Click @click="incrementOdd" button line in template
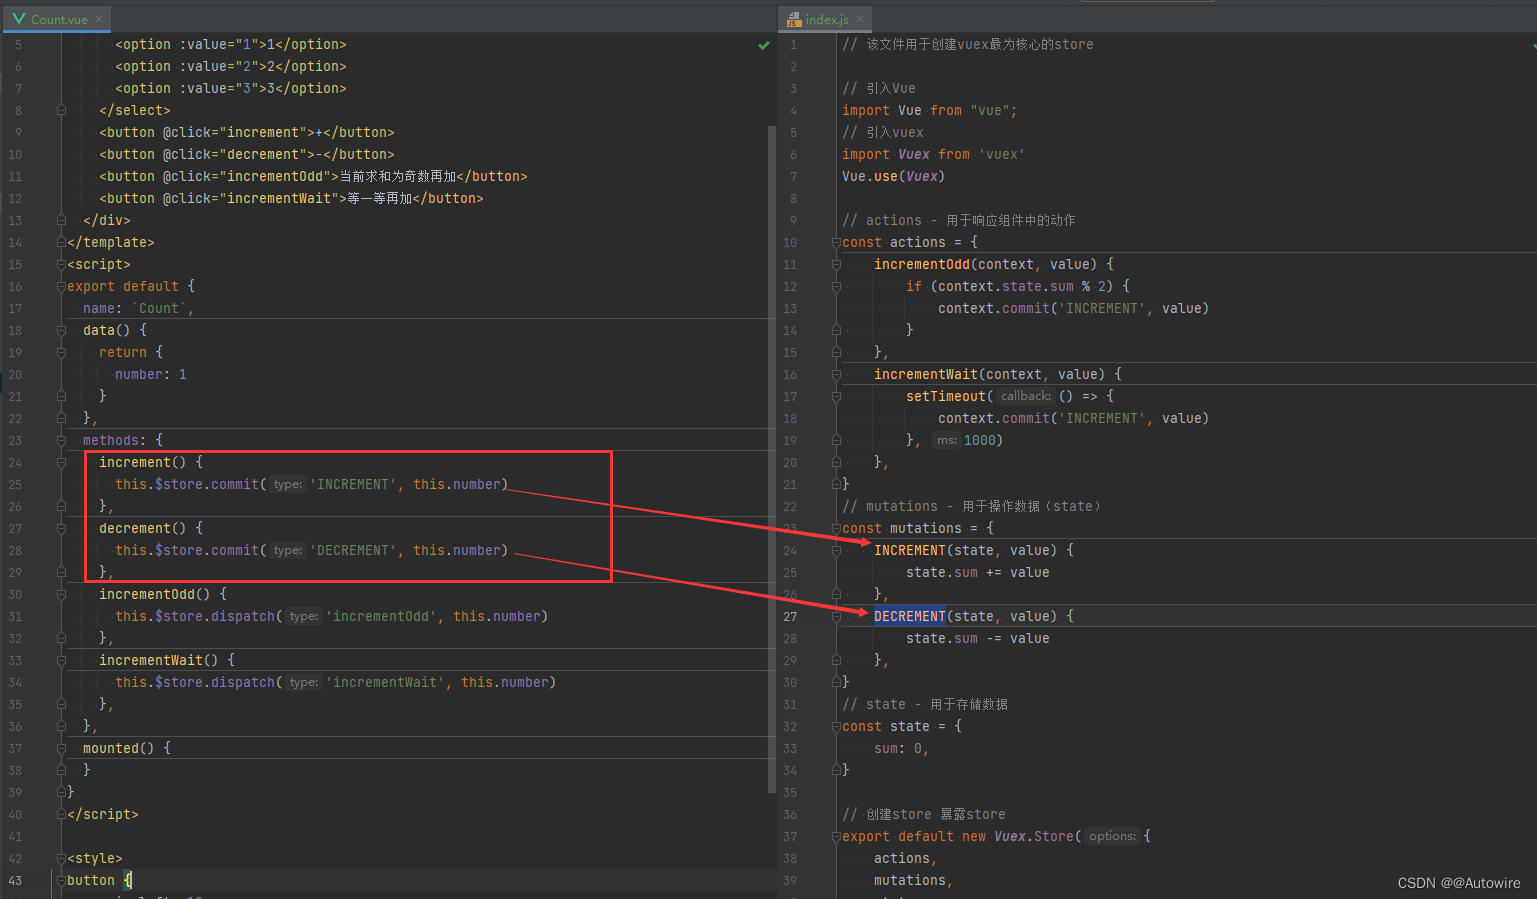Image resolution: width=1537 pixels, height=899 pixels. click(x=313, y=176)
